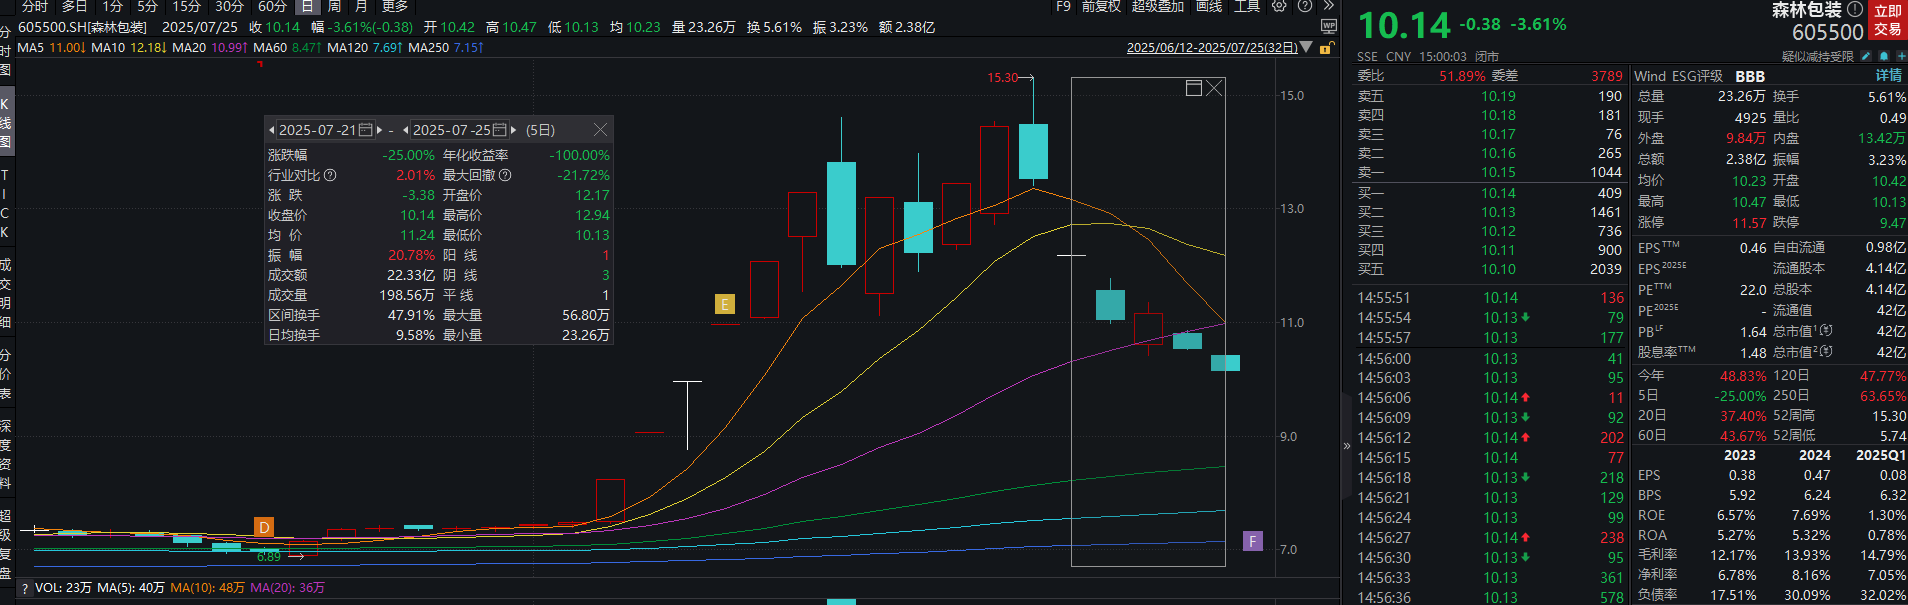Click the pencil edit icon under stock name

(1868, 57)
